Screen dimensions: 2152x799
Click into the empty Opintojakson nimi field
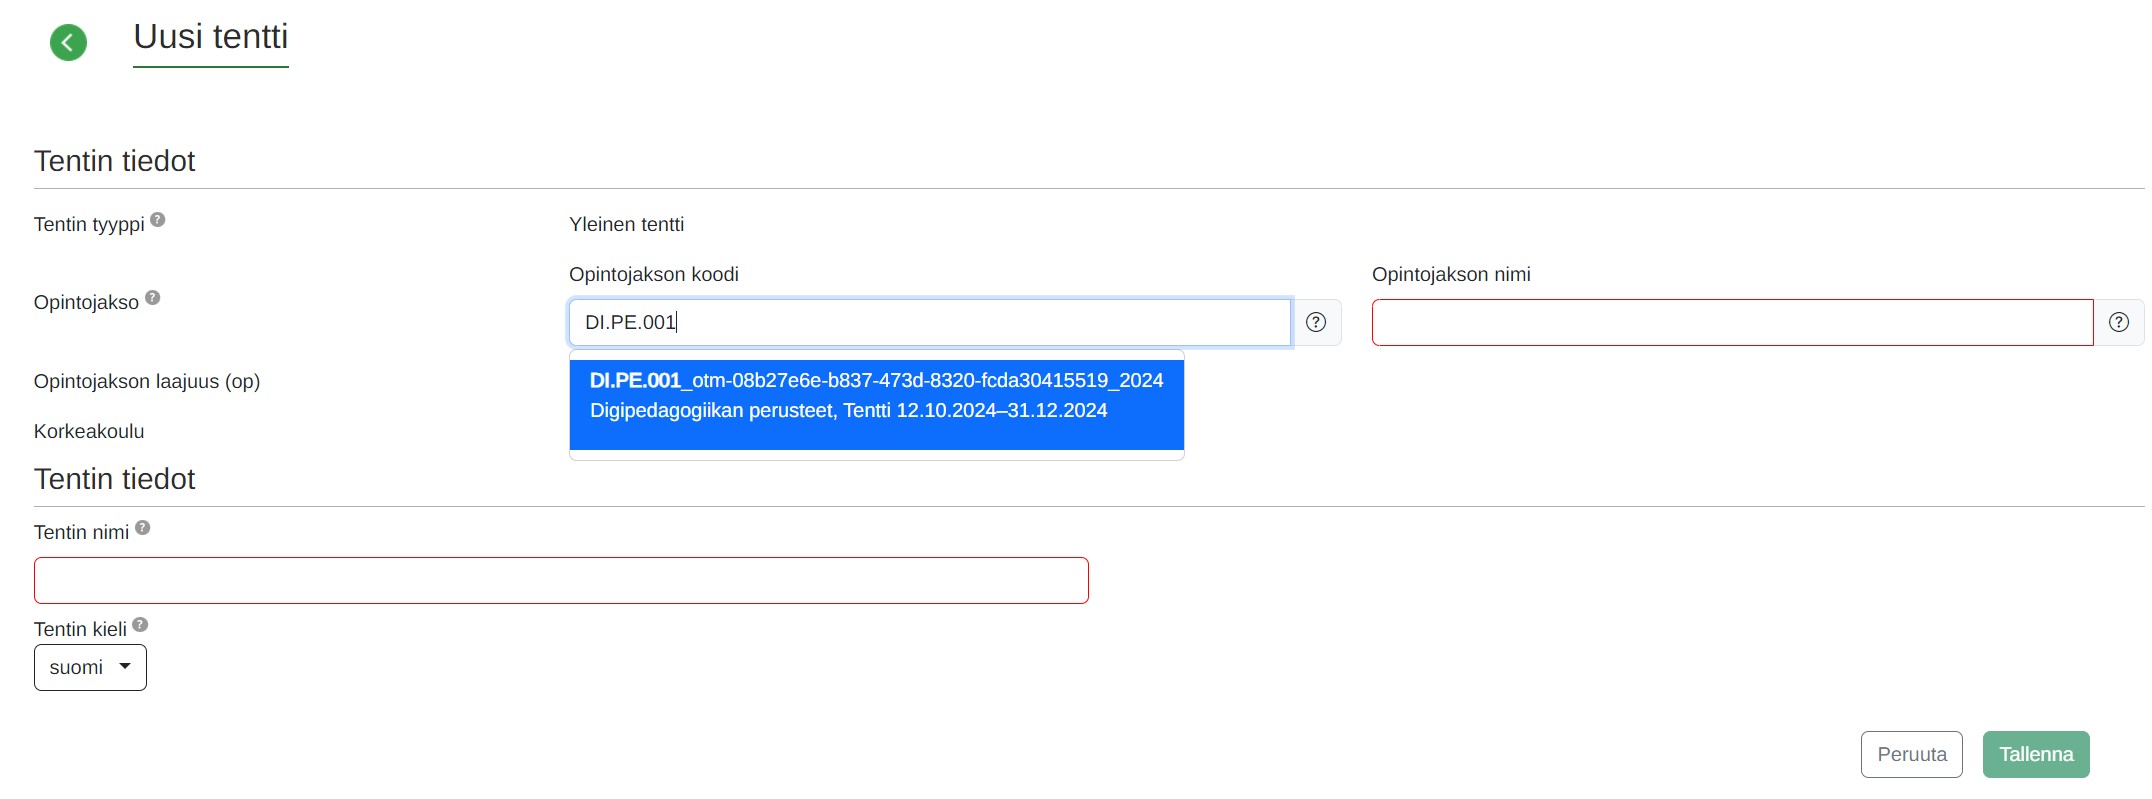(x=1731, y=322)
